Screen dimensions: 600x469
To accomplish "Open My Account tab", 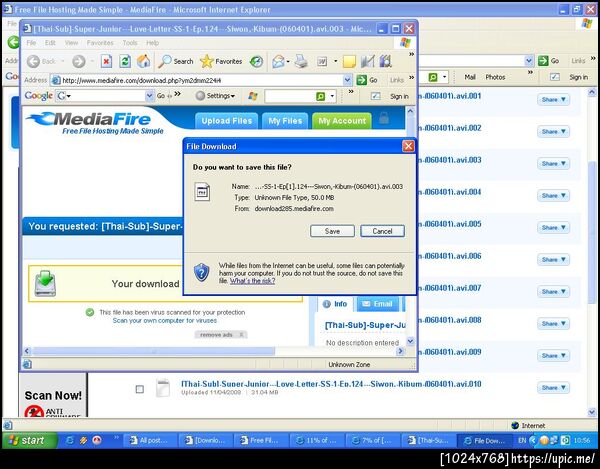I will click(342, 121).
